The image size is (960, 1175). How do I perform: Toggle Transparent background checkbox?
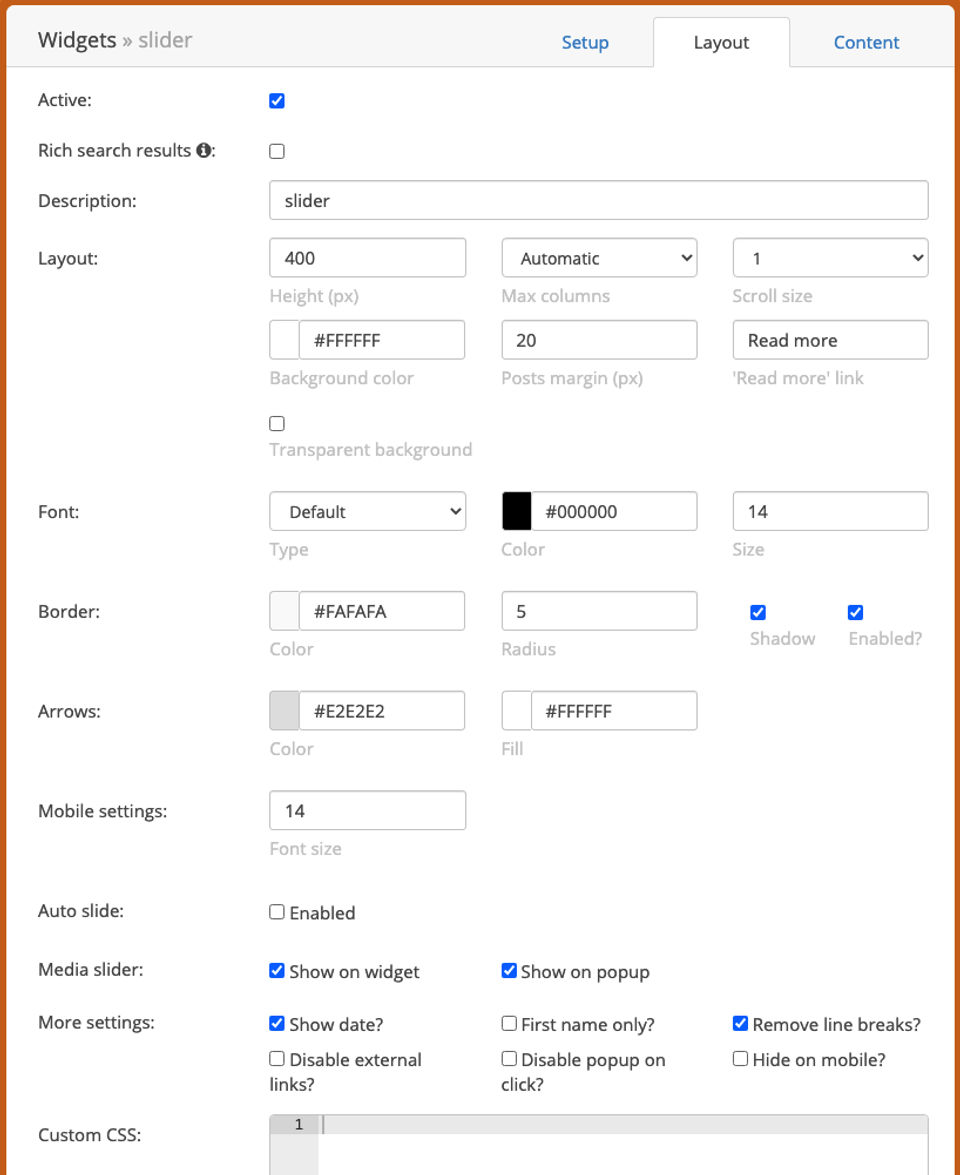[x=277, y=423]
